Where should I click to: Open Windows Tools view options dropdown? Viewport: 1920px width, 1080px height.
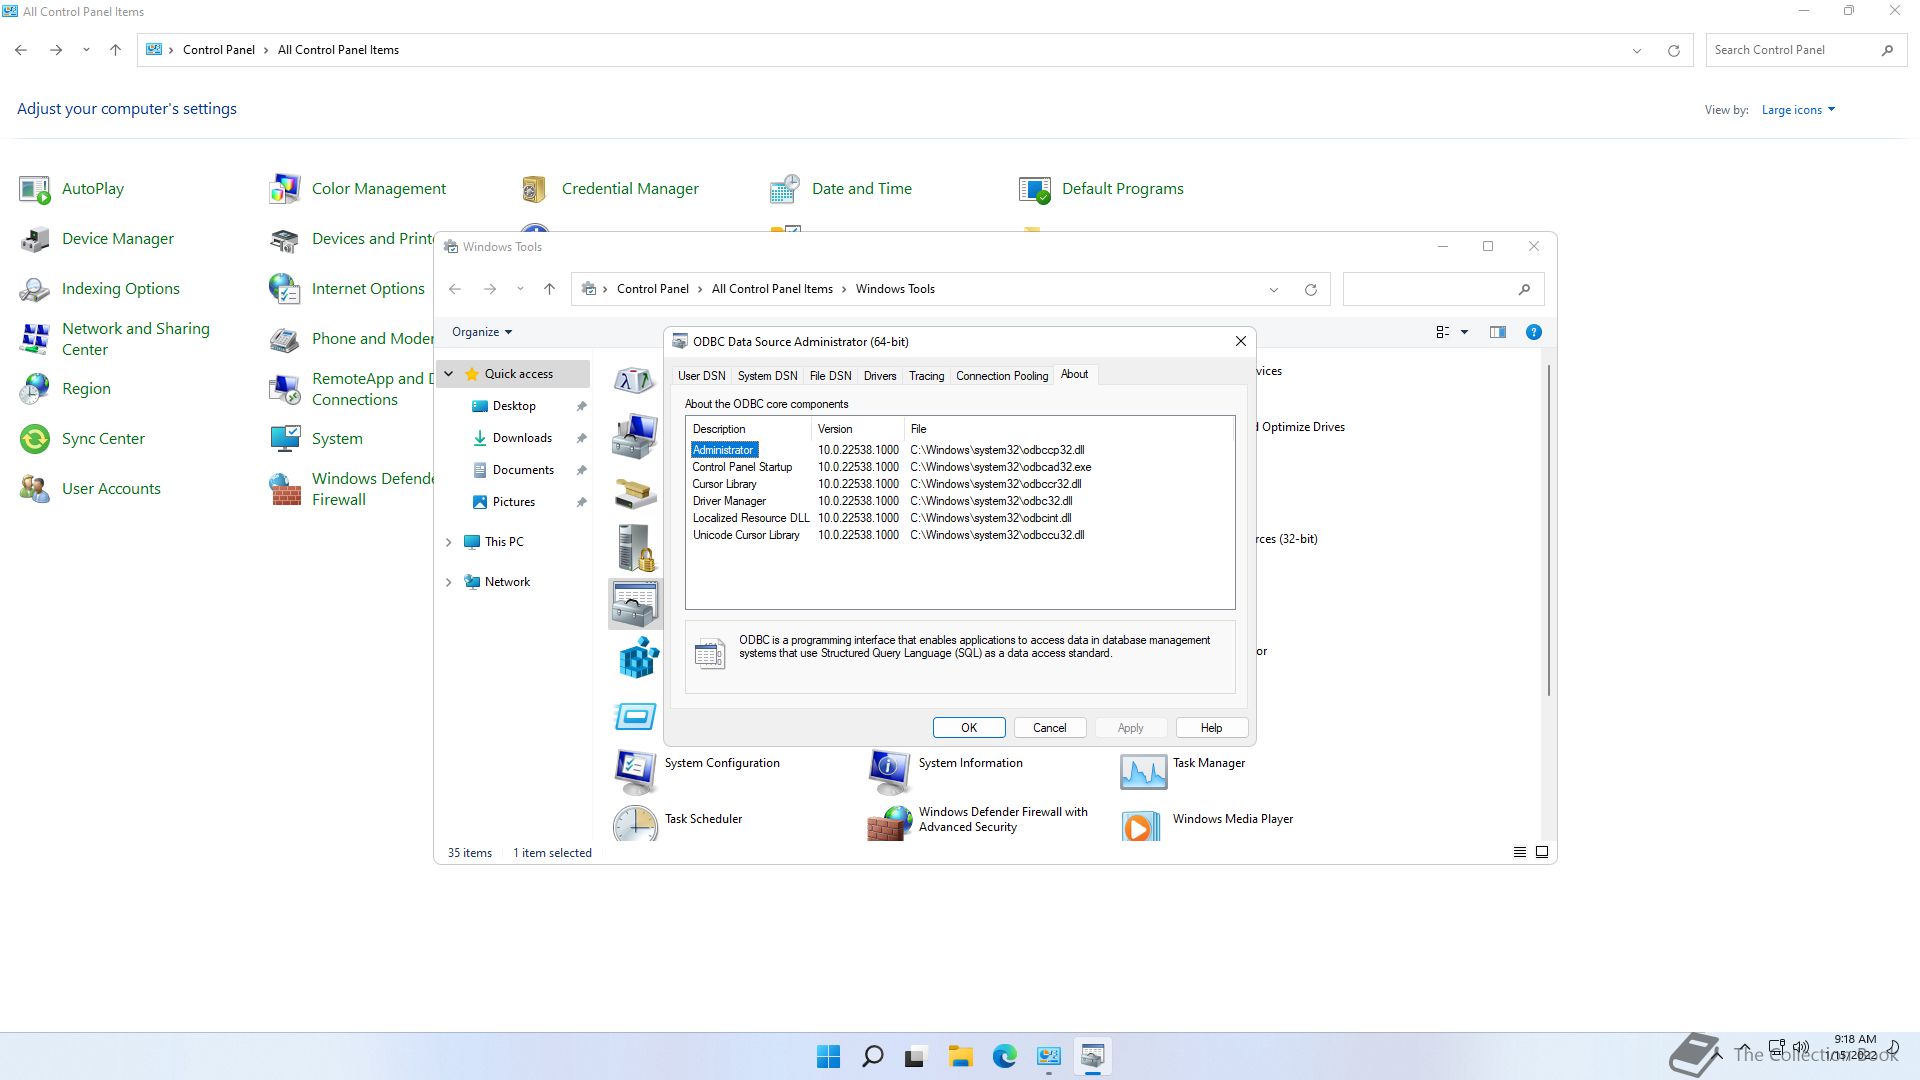tap(1464, 332)
